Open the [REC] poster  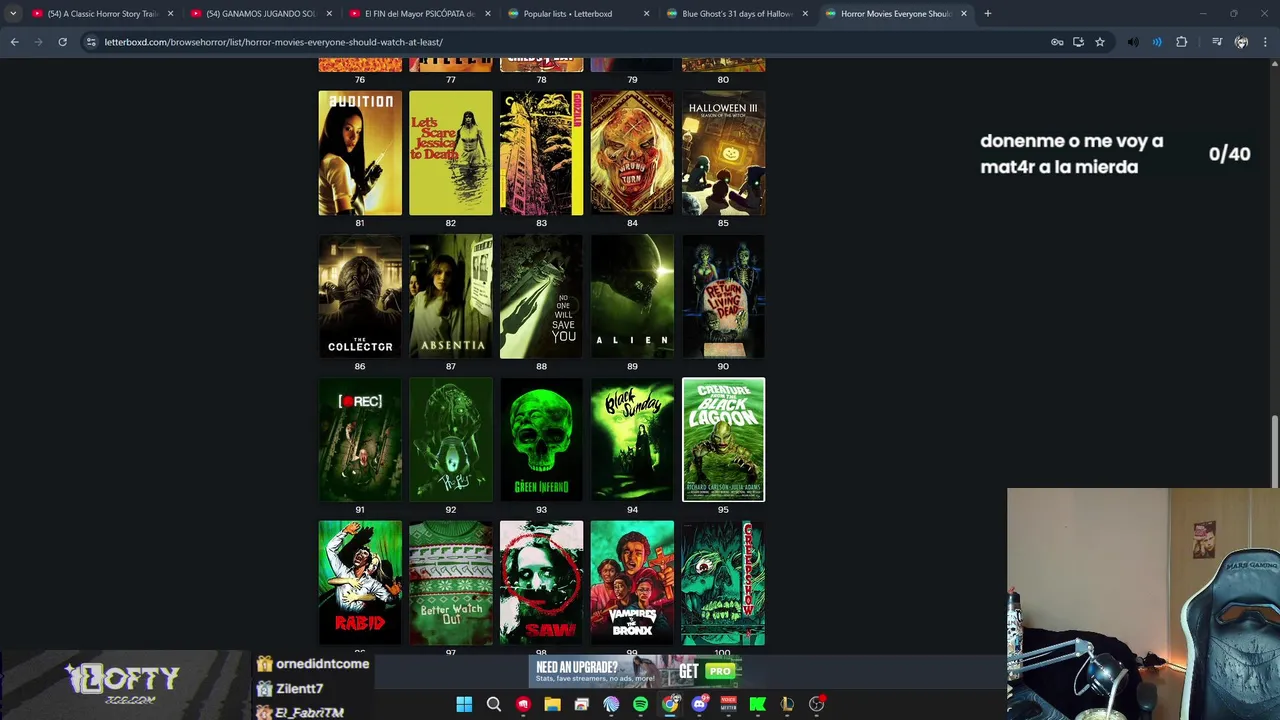point(360,439)
